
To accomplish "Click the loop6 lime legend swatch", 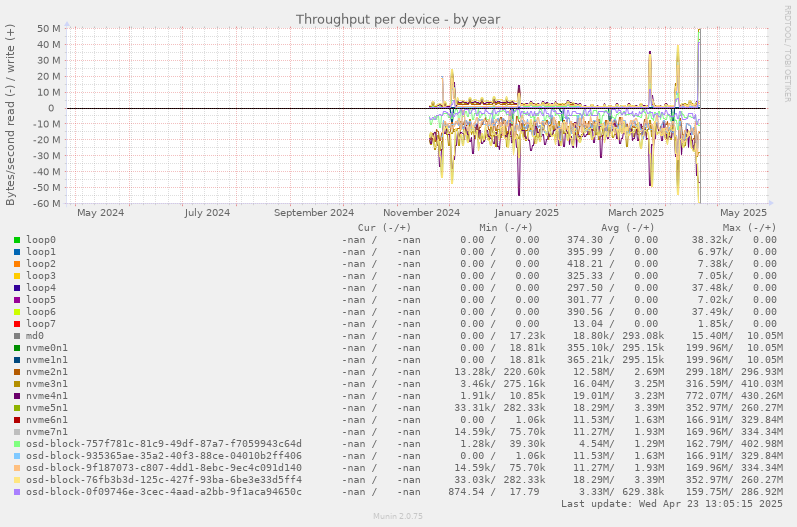I will (17, 312).
